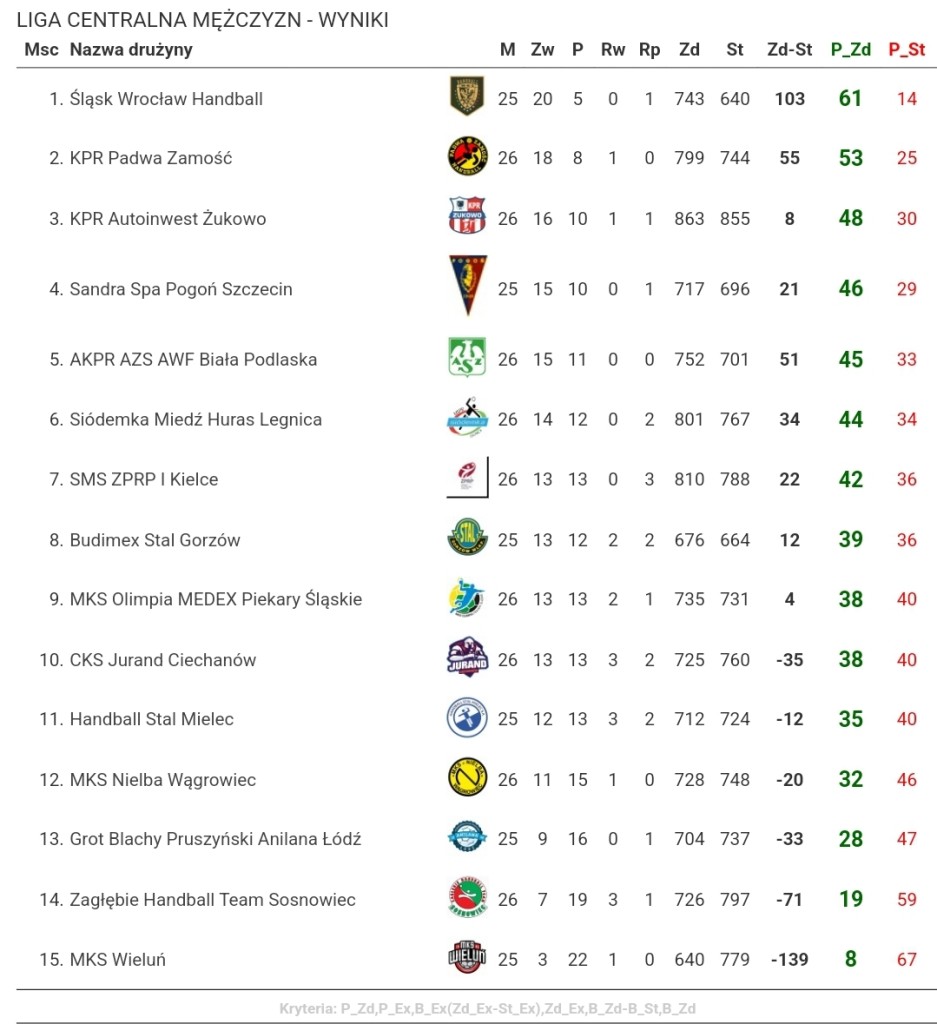Click the Śląsk Wrocław Handball team crest

[467, 96]
